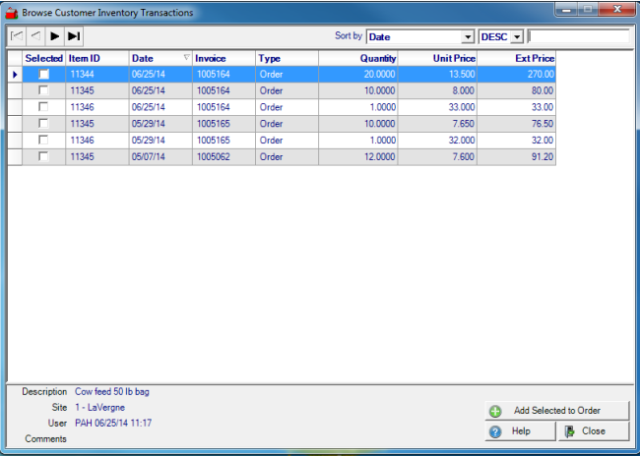The image size is (640, 456).
Task: Sort by the Ext Price column header
Action: click(517, 58)
